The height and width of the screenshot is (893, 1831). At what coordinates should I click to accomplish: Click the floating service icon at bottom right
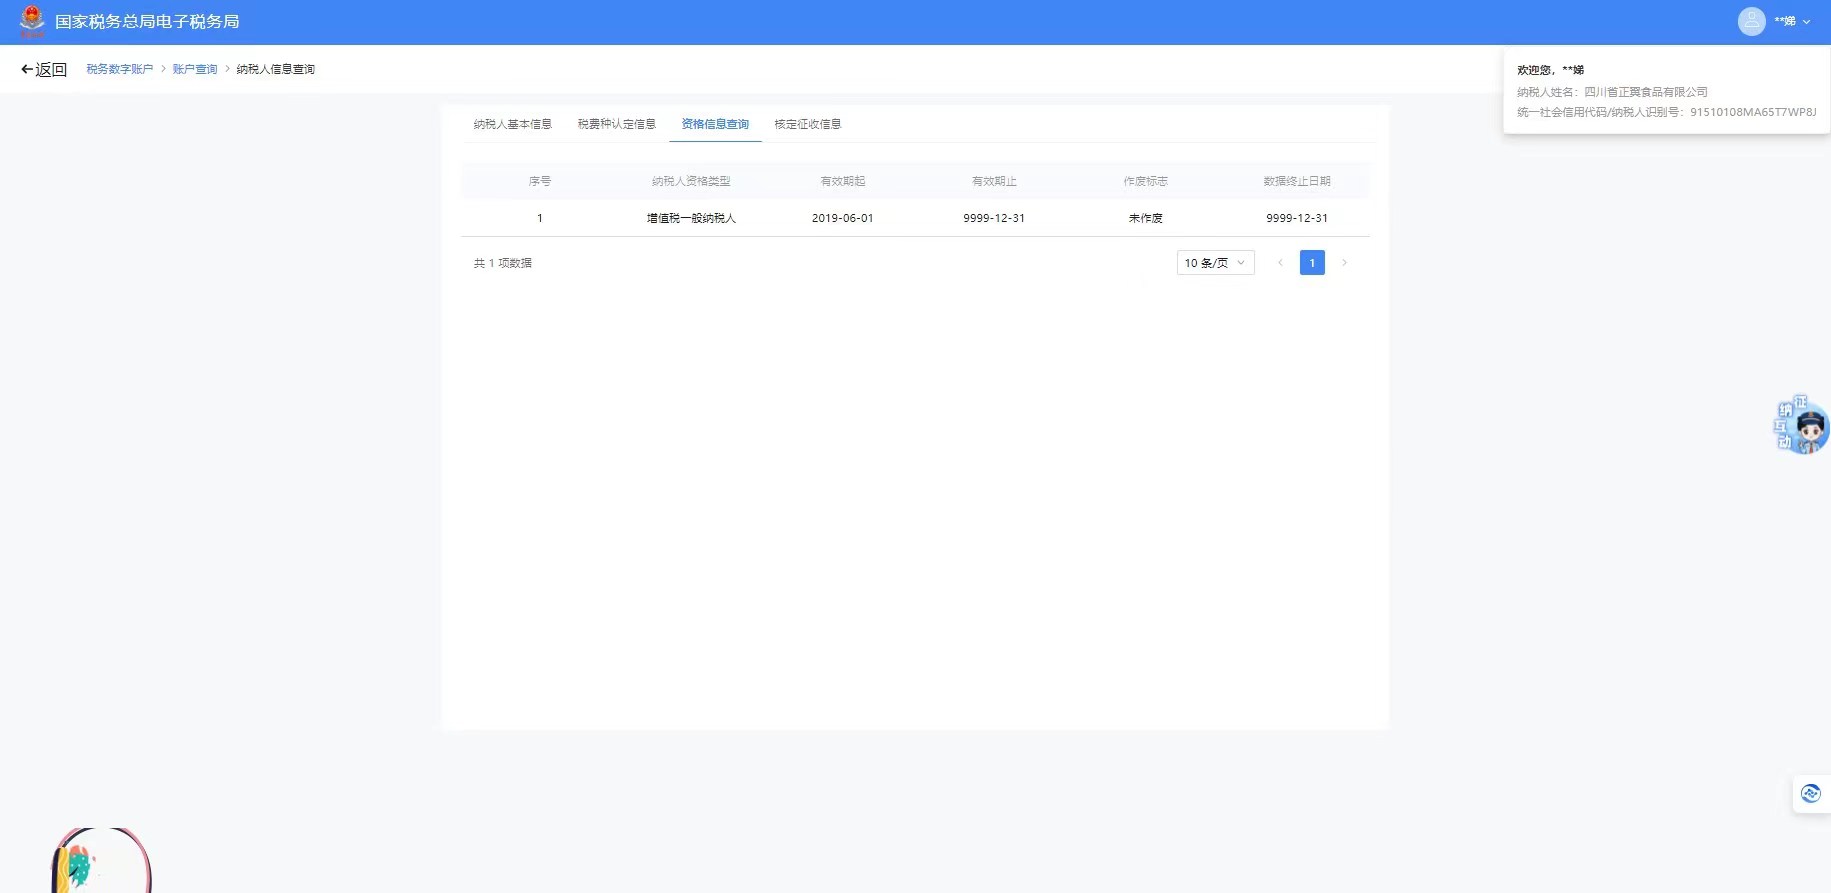[1810, 794]
